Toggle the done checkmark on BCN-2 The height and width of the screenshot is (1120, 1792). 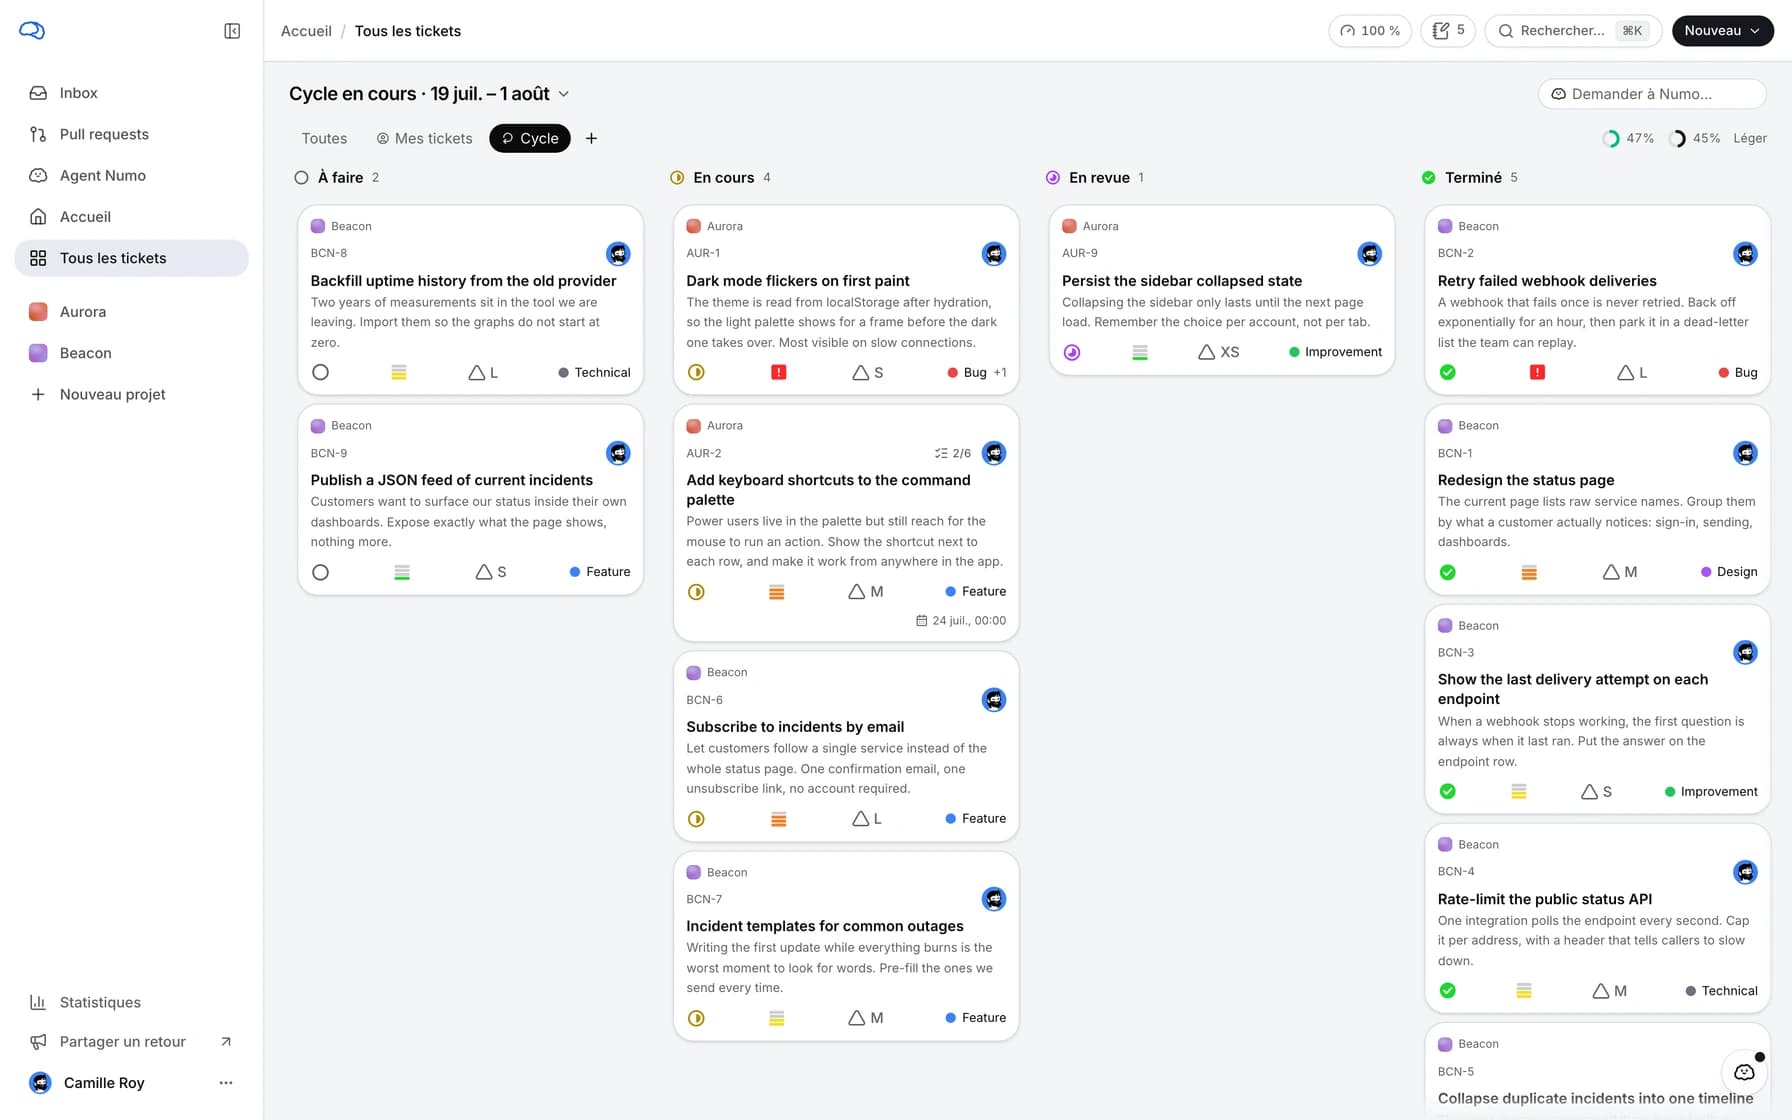tap(1447, 372)
